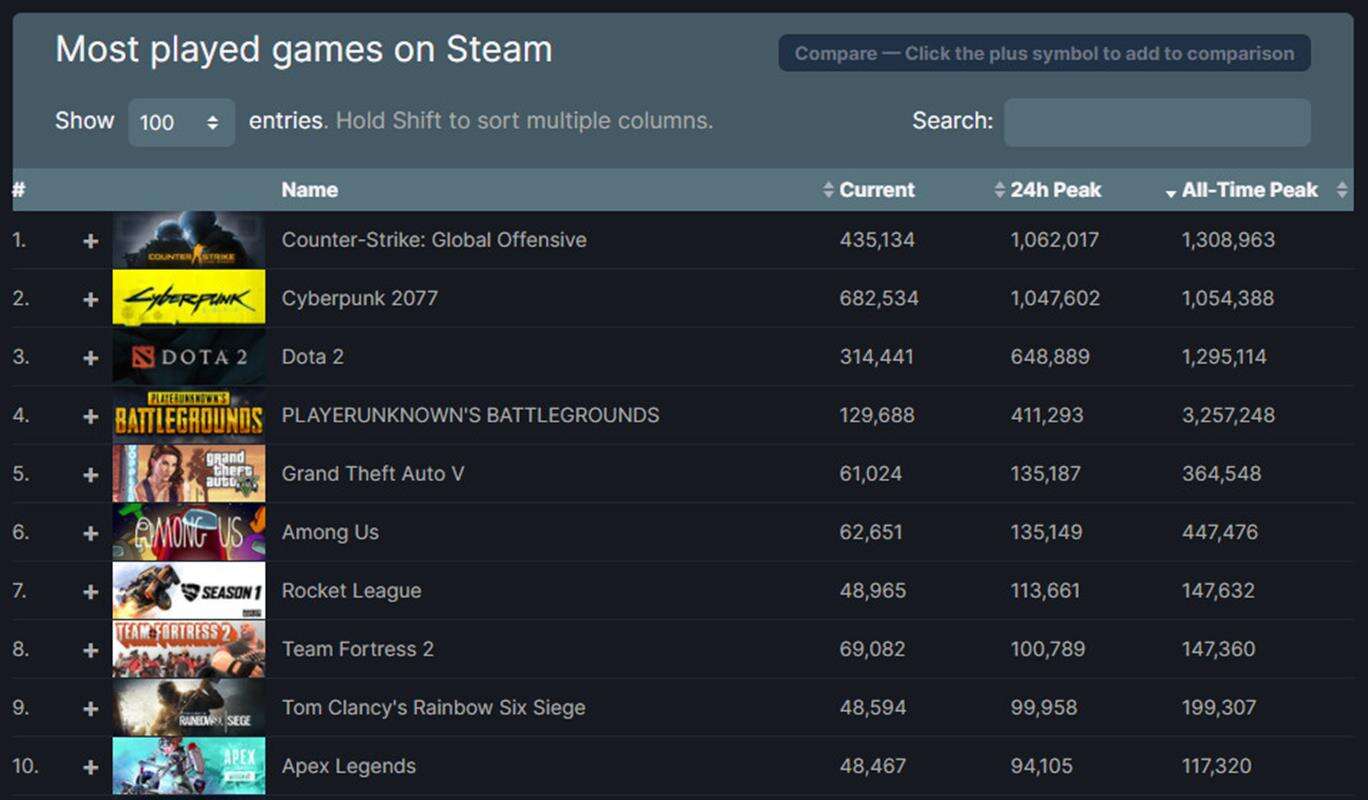1368x800 pixels.
Task: Add Dota 2 to comparison
Action: (x=90, y=358)
